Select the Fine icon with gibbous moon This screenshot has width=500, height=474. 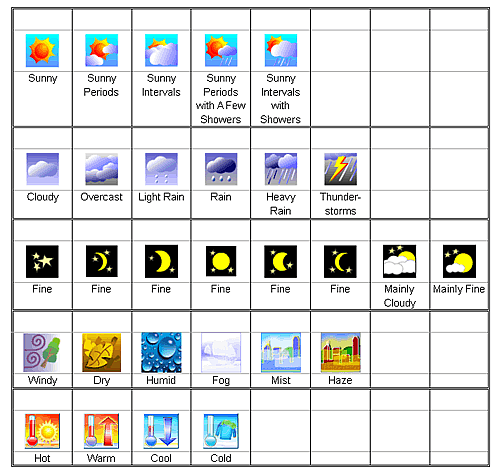click(x=281, y=261)
